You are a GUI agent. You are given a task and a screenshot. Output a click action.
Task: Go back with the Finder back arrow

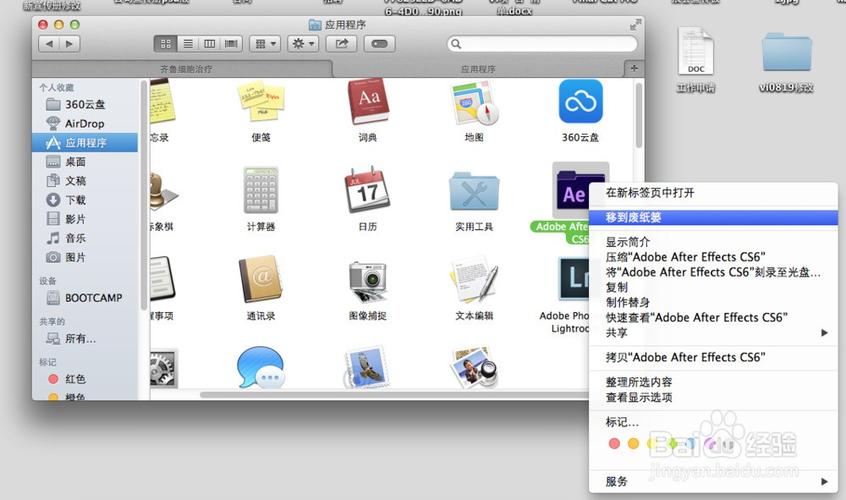(x=49, y=44)
